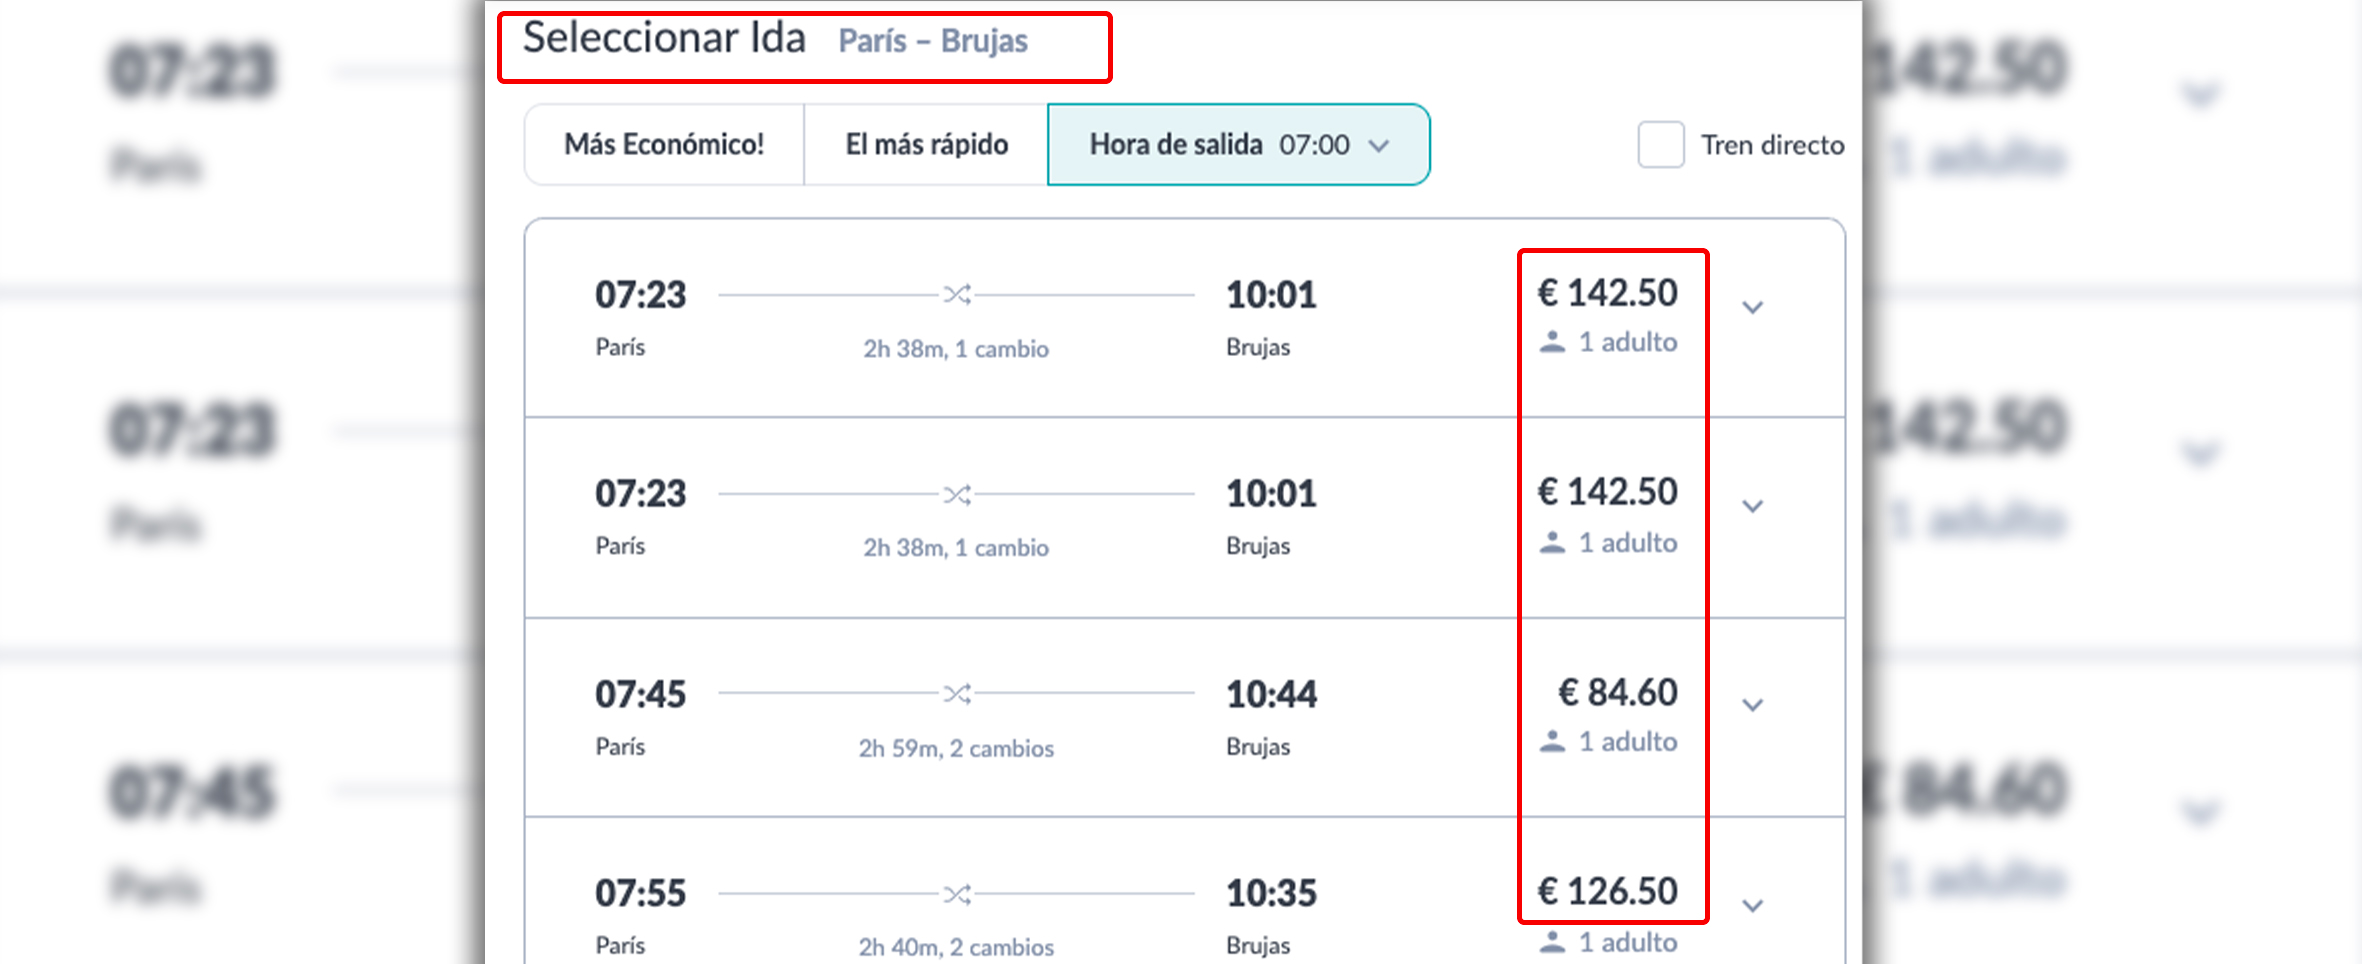Screen dimensions: 2362x964
Task: Expand the first 07:23 trip details
Action: pyautogui.click(x=1752, y=308)
